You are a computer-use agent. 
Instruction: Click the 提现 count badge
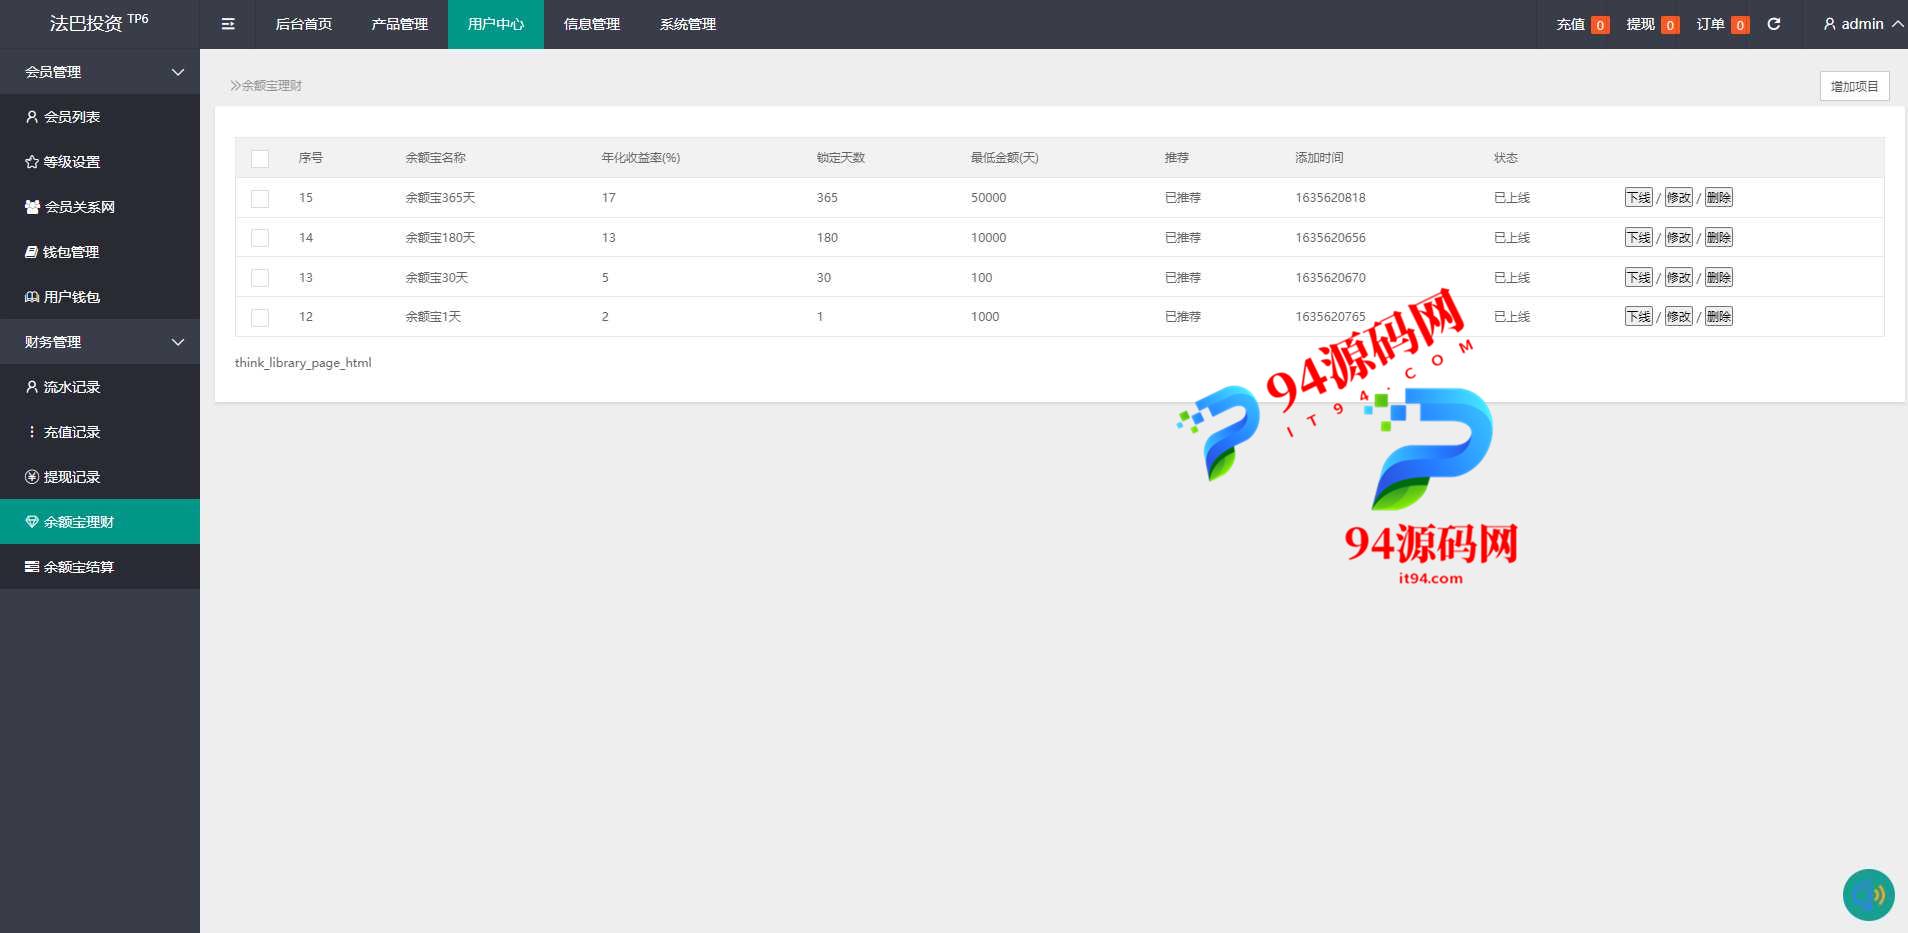pyautogui.click(x=1670, y=25)
